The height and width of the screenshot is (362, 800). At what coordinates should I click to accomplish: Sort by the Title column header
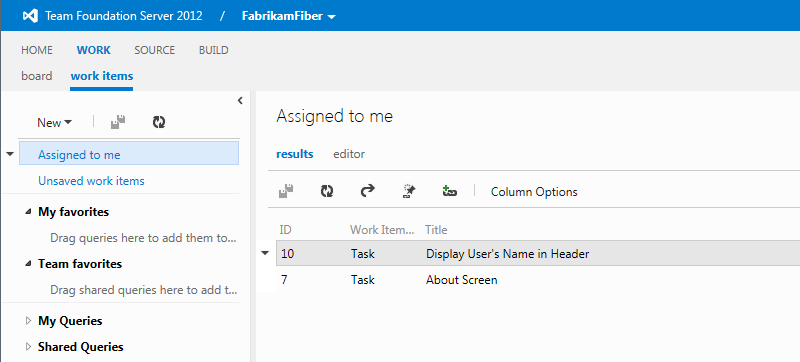(436, 230)
